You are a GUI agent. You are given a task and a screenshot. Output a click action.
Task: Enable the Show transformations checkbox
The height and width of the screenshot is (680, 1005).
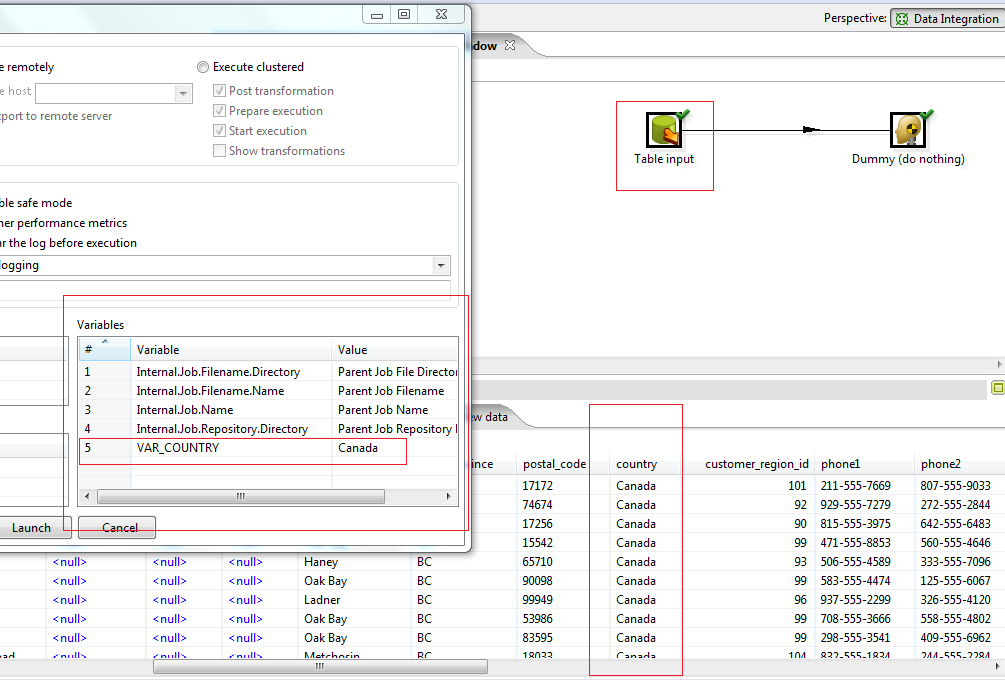coord(219,150)
